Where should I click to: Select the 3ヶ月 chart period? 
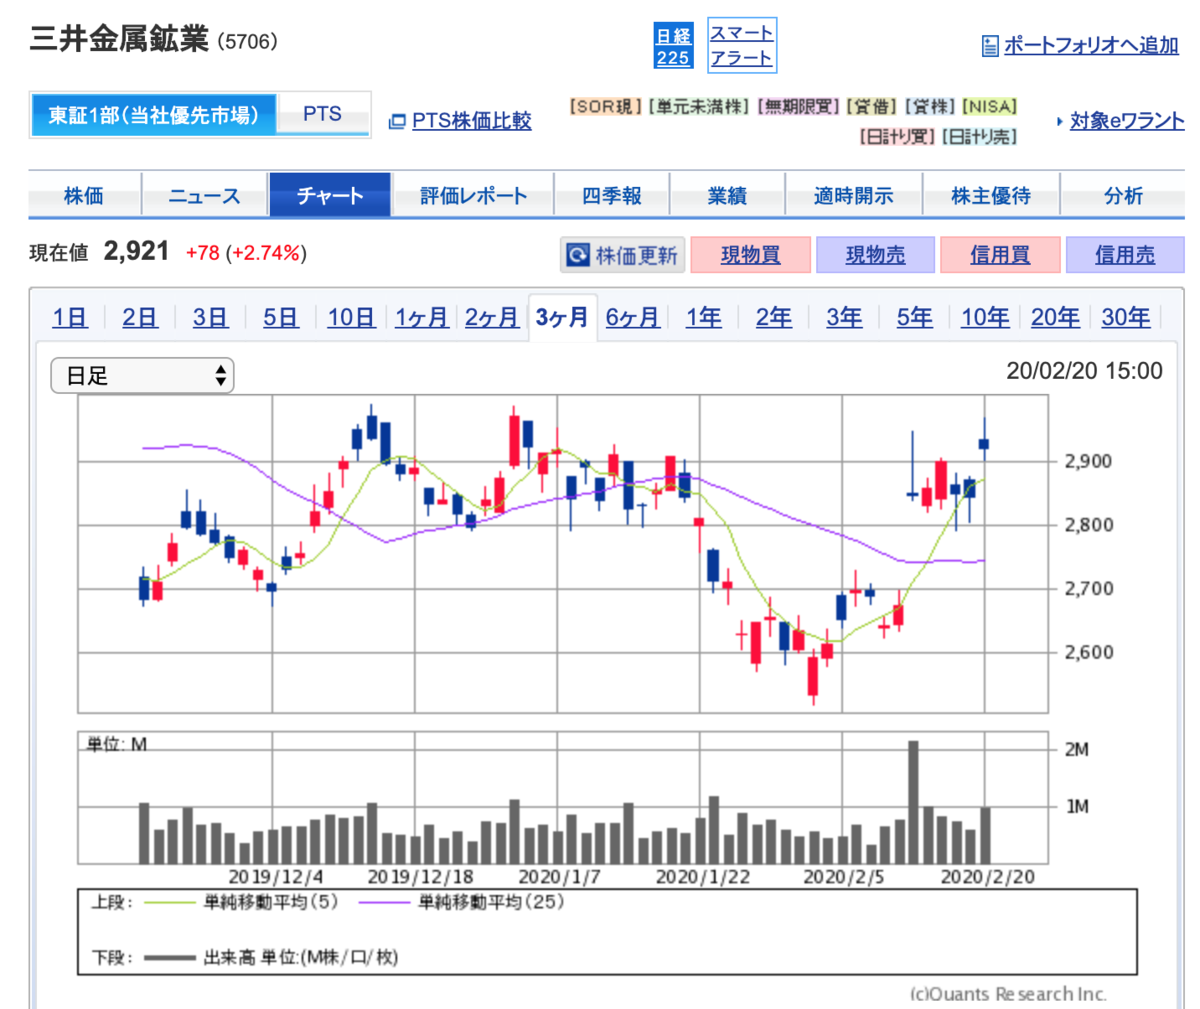pos(562,318)
